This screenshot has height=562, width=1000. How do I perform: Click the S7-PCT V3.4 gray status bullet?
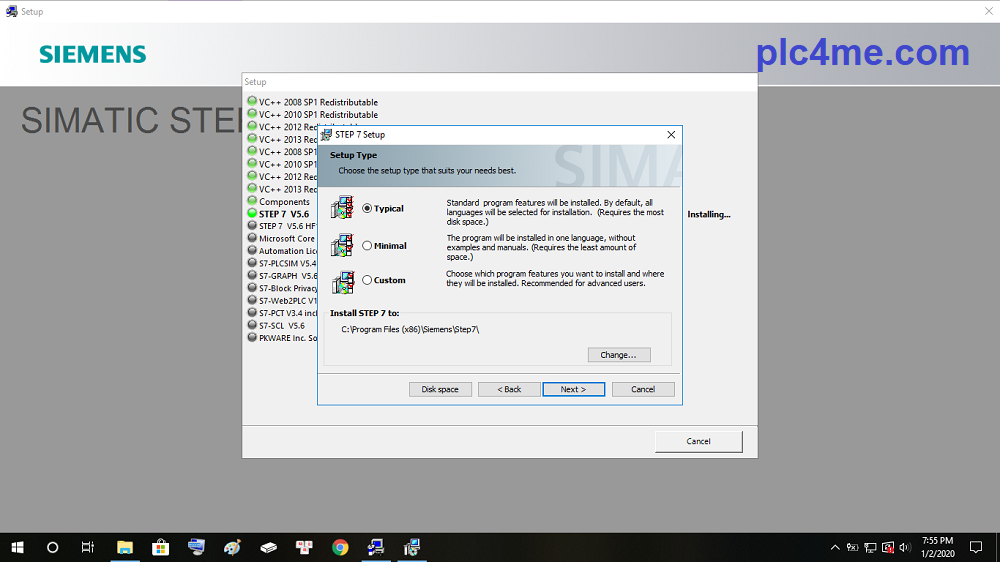(252, 312)
